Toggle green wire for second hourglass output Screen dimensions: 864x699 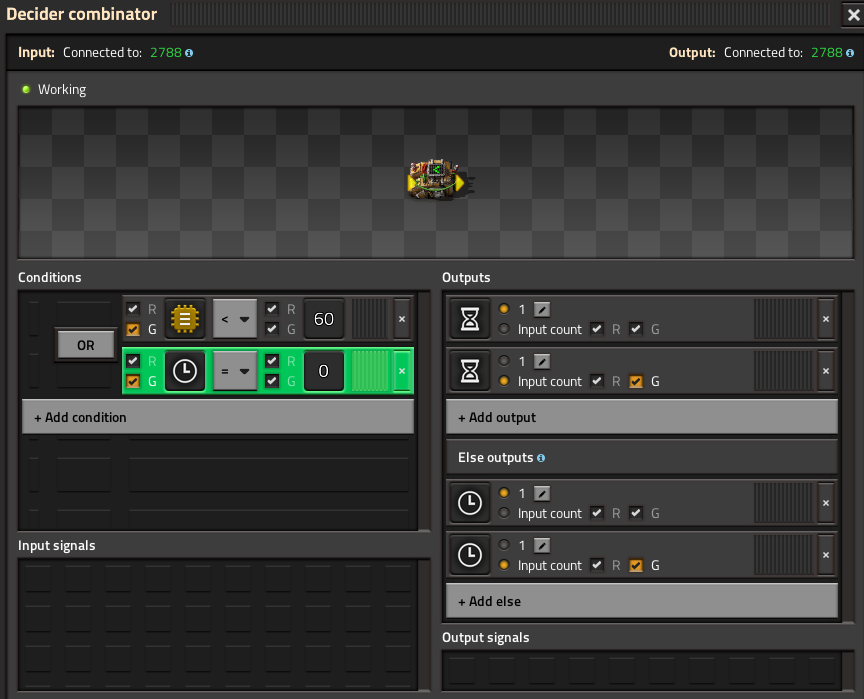pyautogui.click(x=636, y=381)
